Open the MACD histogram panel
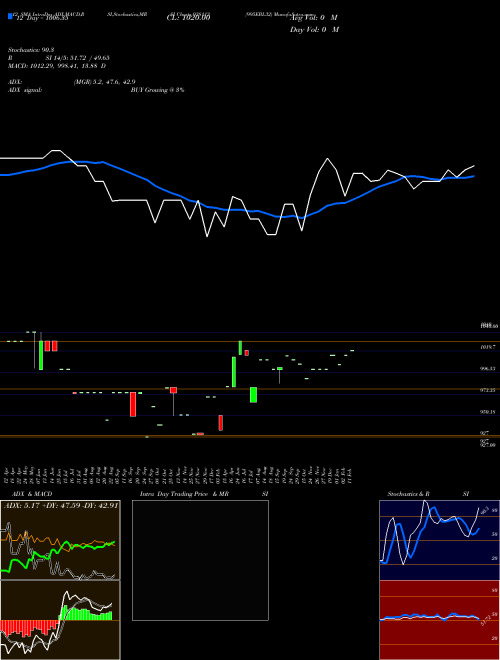 pos(60,620)
